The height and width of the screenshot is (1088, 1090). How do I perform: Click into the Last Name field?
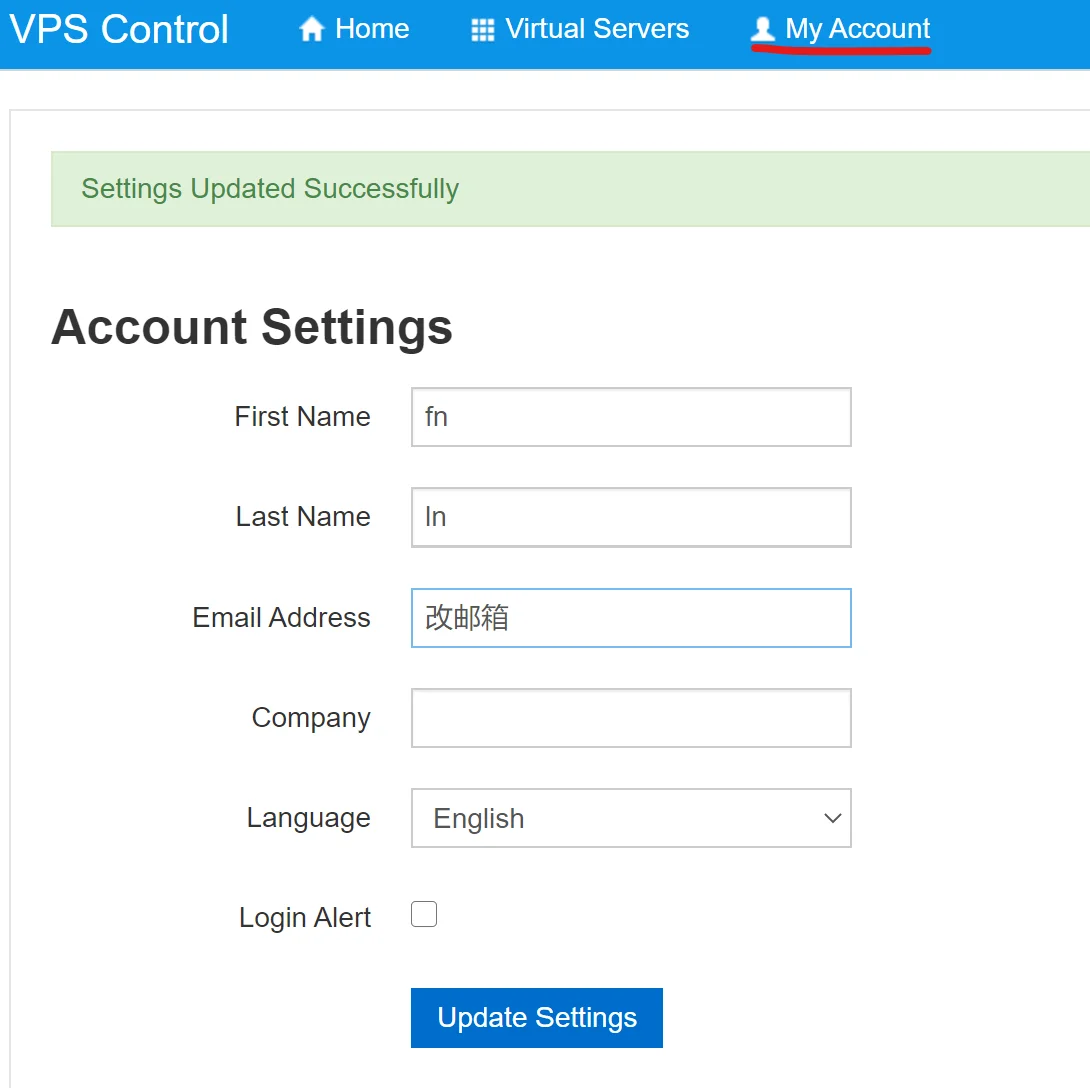tap(631, 517)
